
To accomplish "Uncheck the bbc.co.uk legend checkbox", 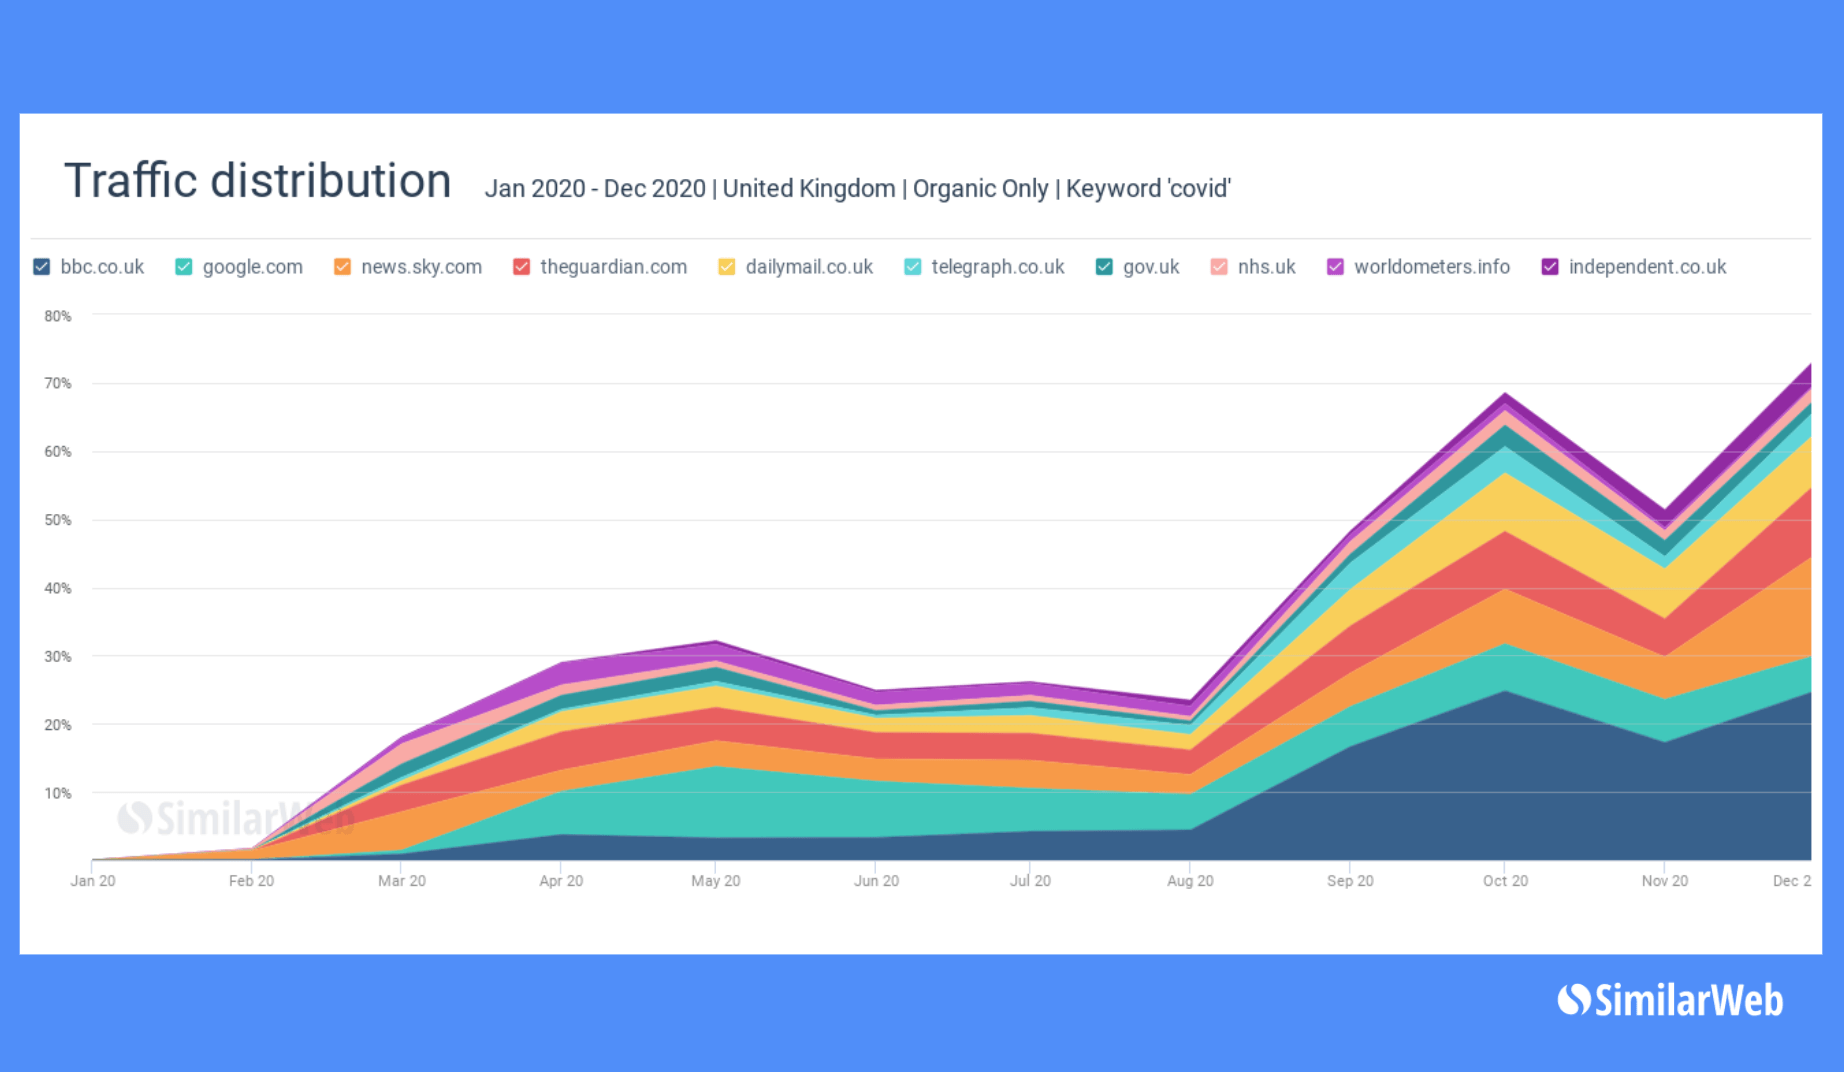I will point(42,267).
